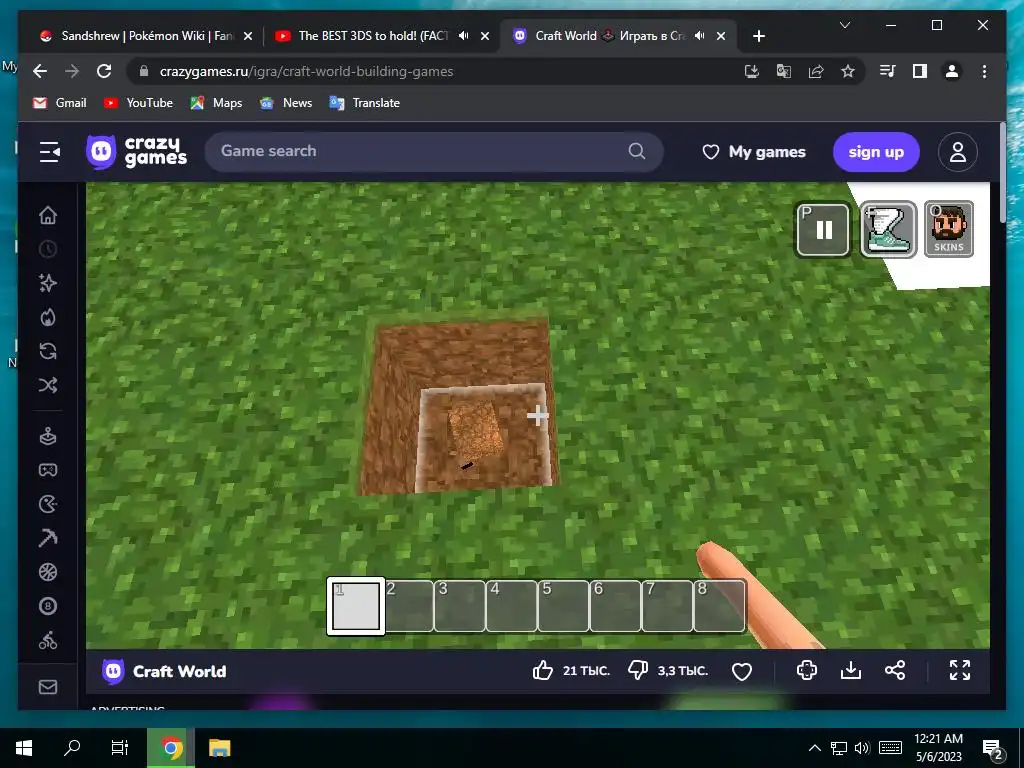Select hotbar slot 3
1024x768 pixels.
(x=460, y=606)
